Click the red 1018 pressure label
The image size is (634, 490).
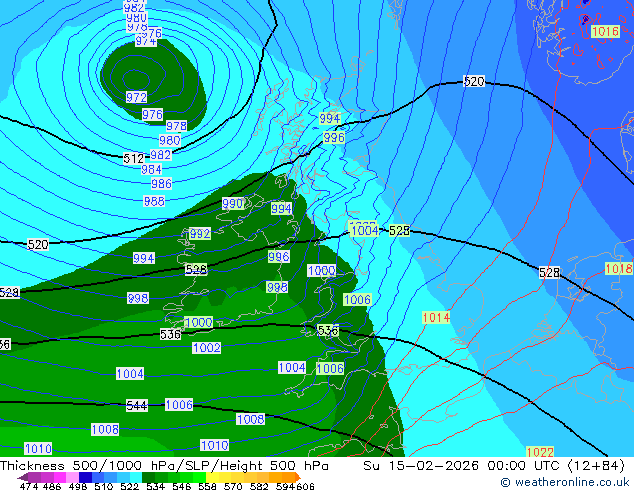coord(619,268)
